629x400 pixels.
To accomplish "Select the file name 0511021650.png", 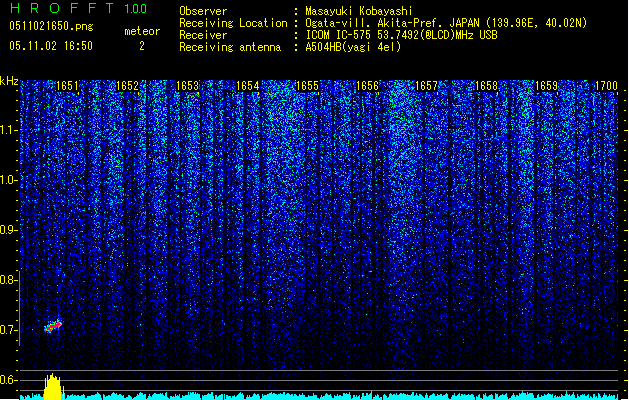I will [x=51, y=26].
